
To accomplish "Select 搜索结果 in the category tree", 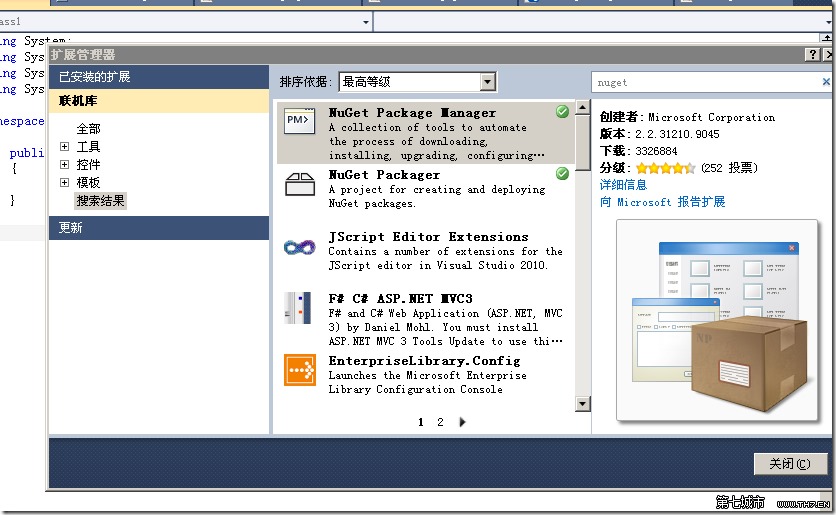I will click(100, 201).
